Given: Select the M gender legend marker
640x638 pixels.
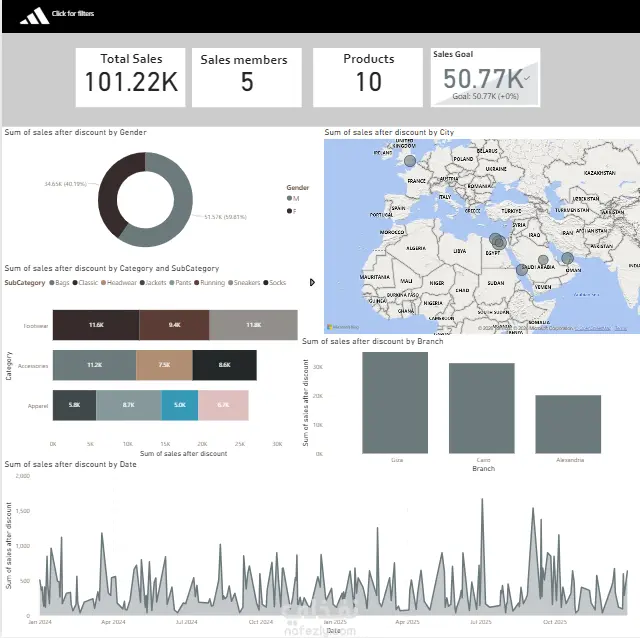Looking at the screenshot, I should pyautogui.click(x=289, y=198).
